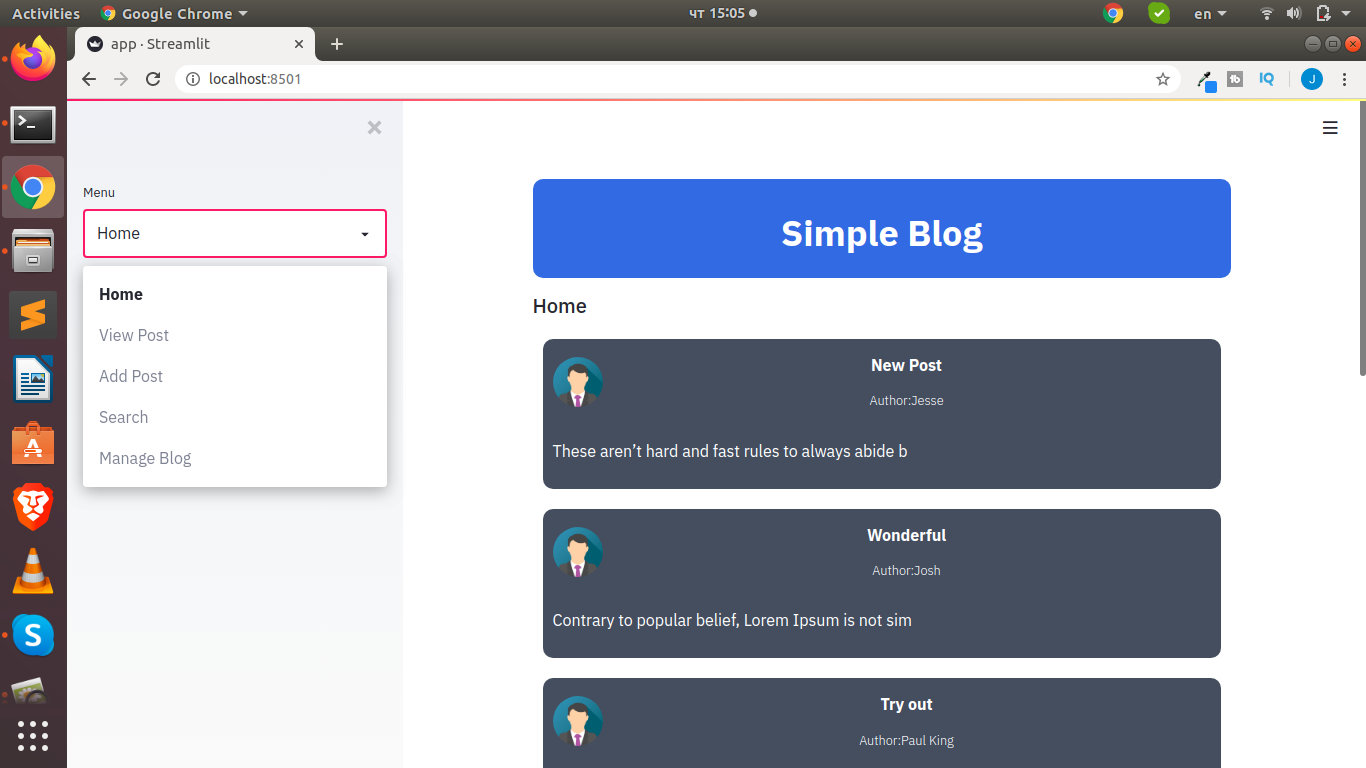Reload the localhost page
Screen dimensions: 1366x768
tap(153, 79)
